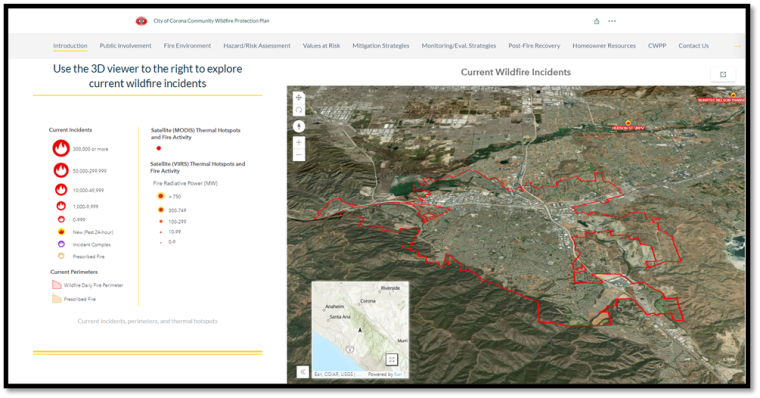Click the City of Corona logo icon
760x398 pixels.
tap(141, 21)
